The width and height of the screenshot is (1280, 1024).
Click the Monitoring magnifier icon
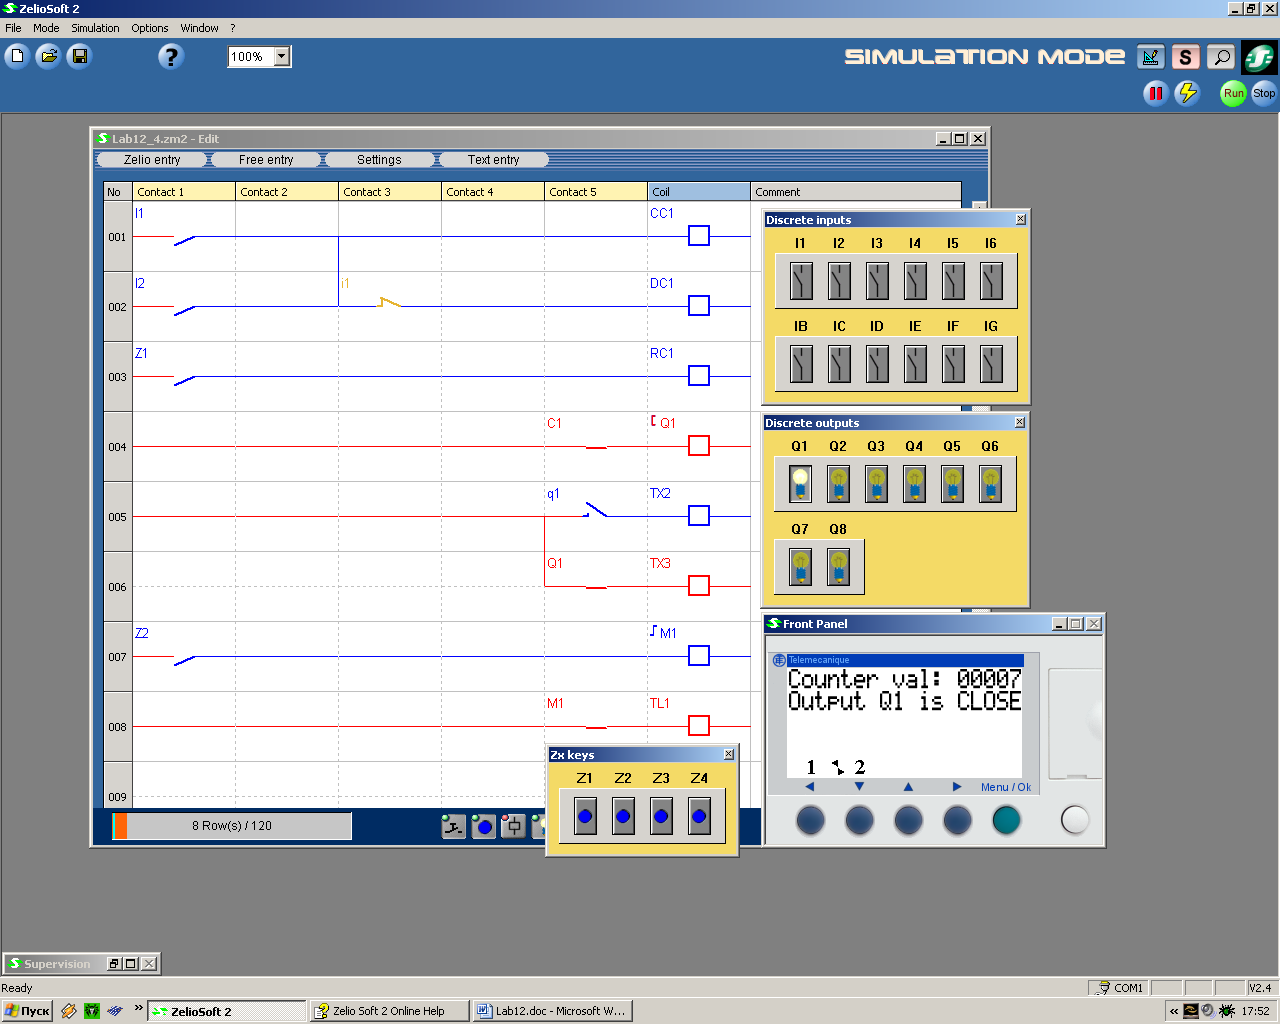[1221, 57]
